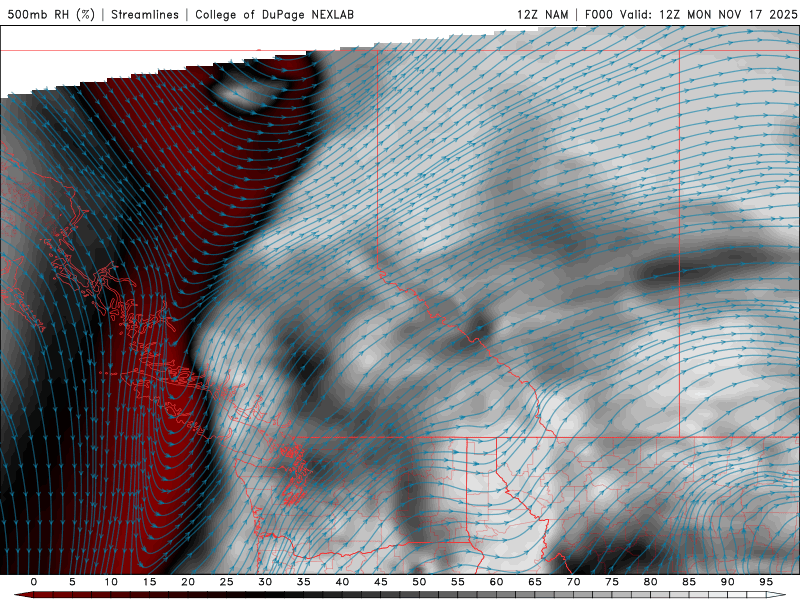Click the 45 value on the color scale
This screenshot has height=600, width=800.
[380, 582]
